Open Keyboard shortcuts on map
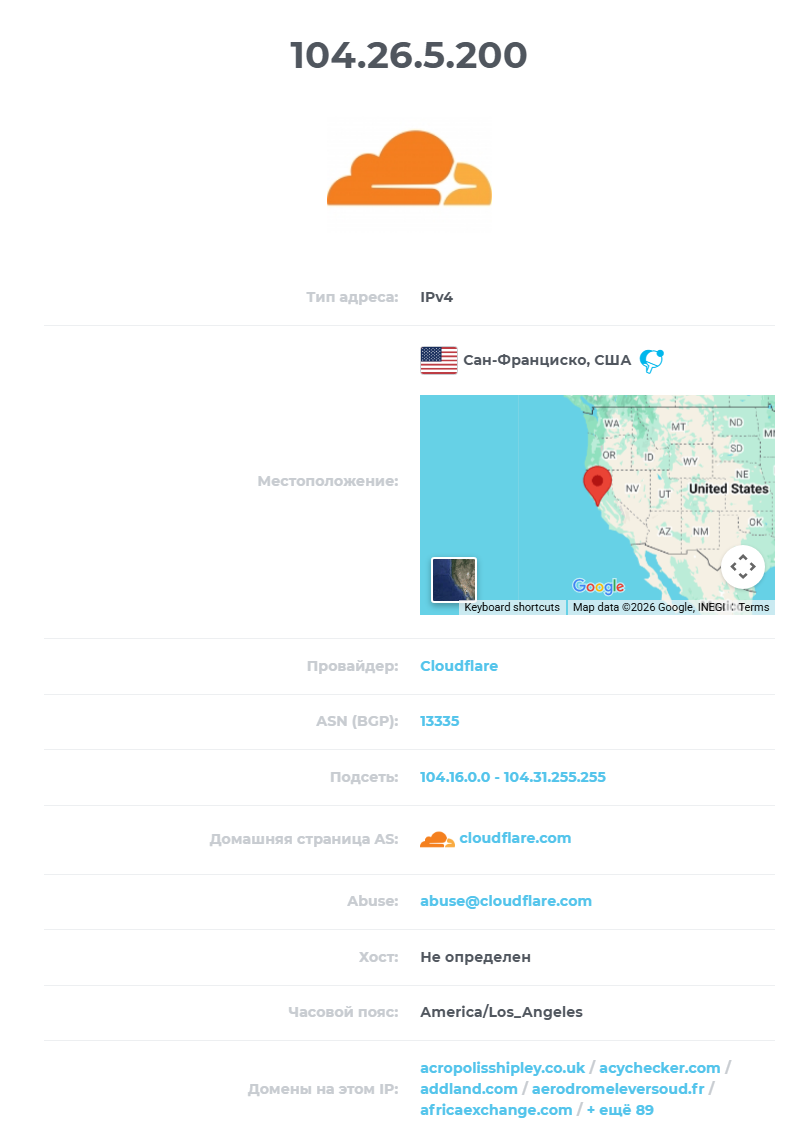This screenshot has height=1148, width=810. [512, 607]
